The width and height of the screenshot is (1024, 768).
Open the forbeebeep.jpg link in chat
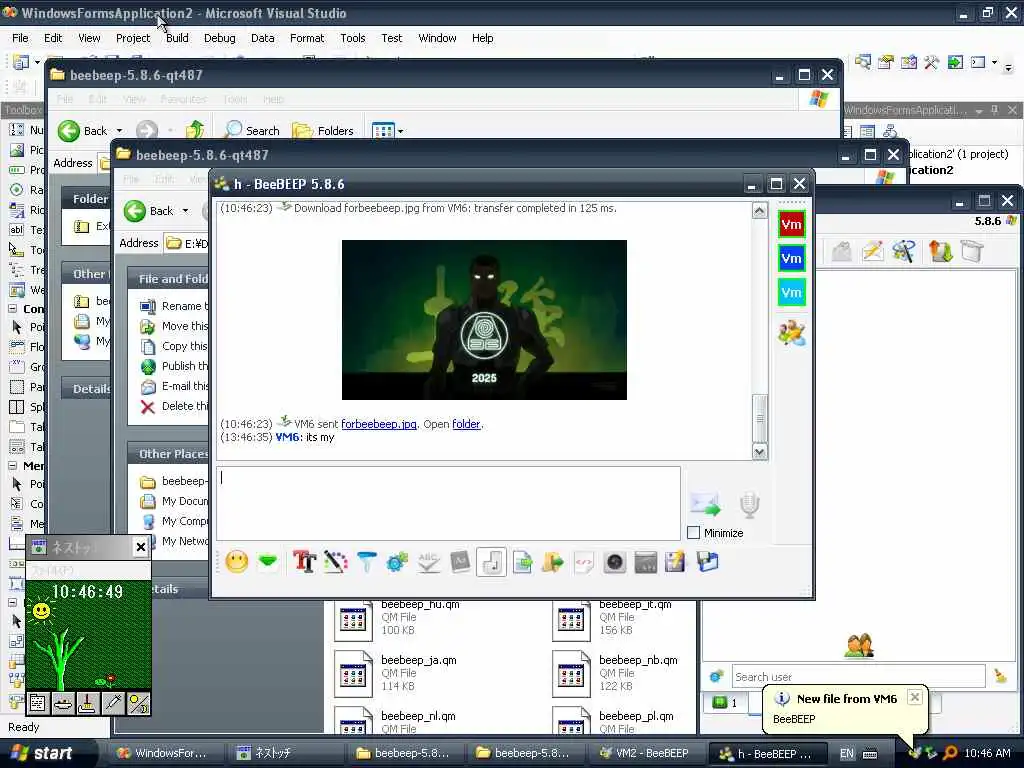(x=379, y=424)
